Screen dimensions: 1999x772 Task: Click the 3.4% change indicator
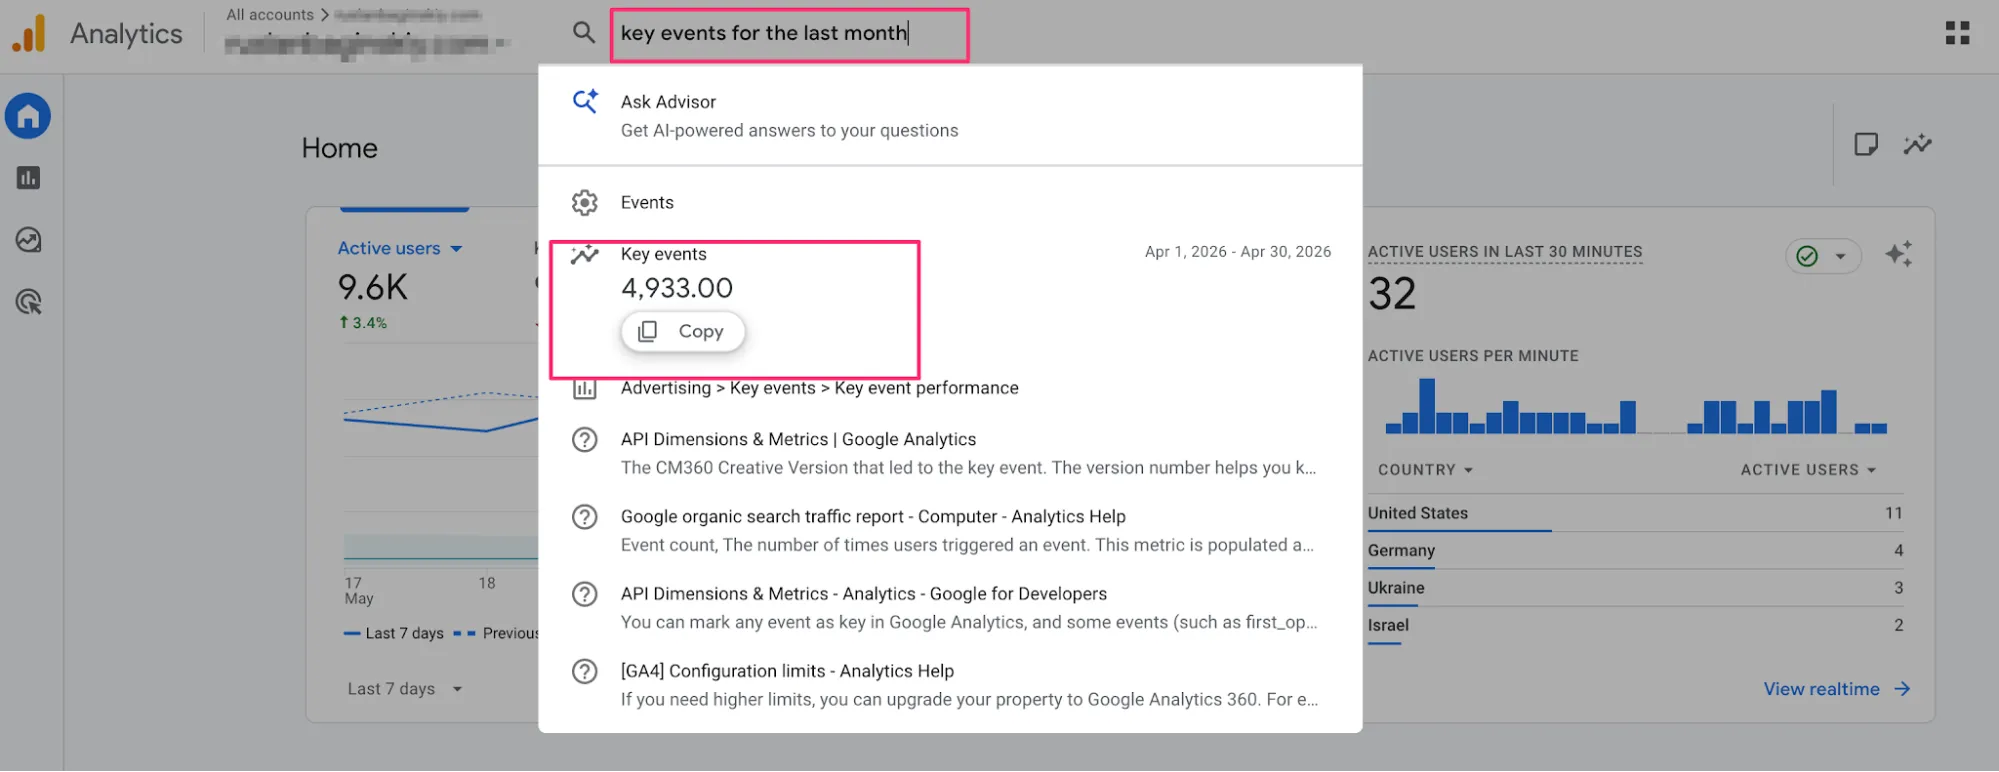363,323
